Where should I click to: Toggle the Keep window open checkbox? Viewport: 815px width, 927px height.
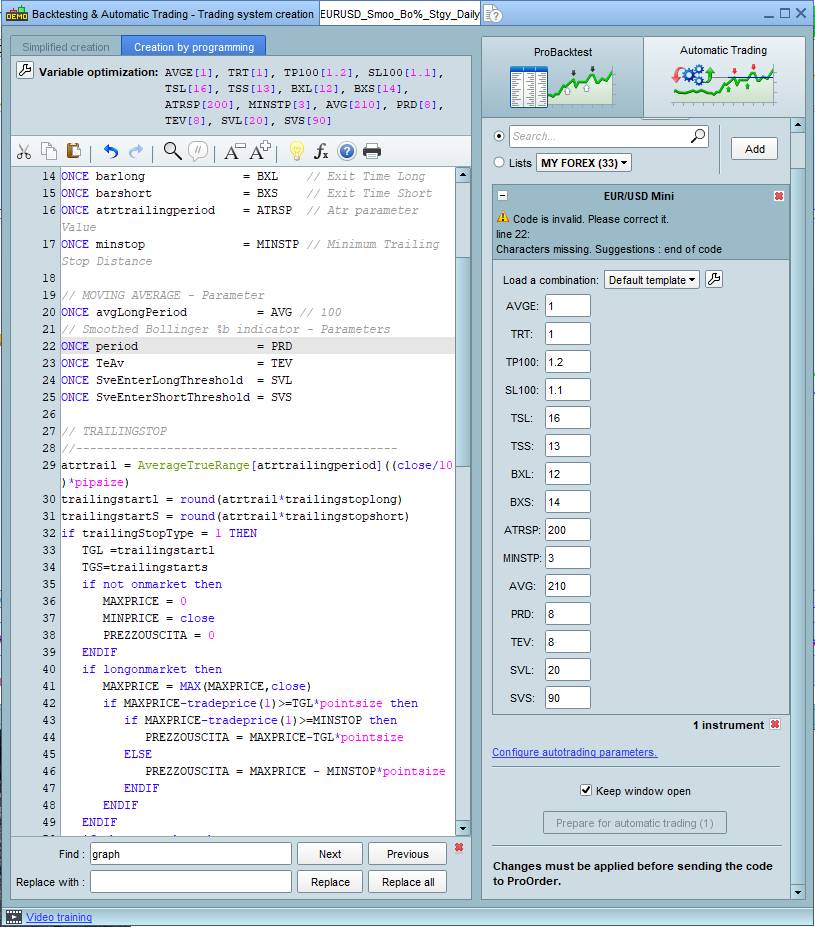click(x=586, y=791)
